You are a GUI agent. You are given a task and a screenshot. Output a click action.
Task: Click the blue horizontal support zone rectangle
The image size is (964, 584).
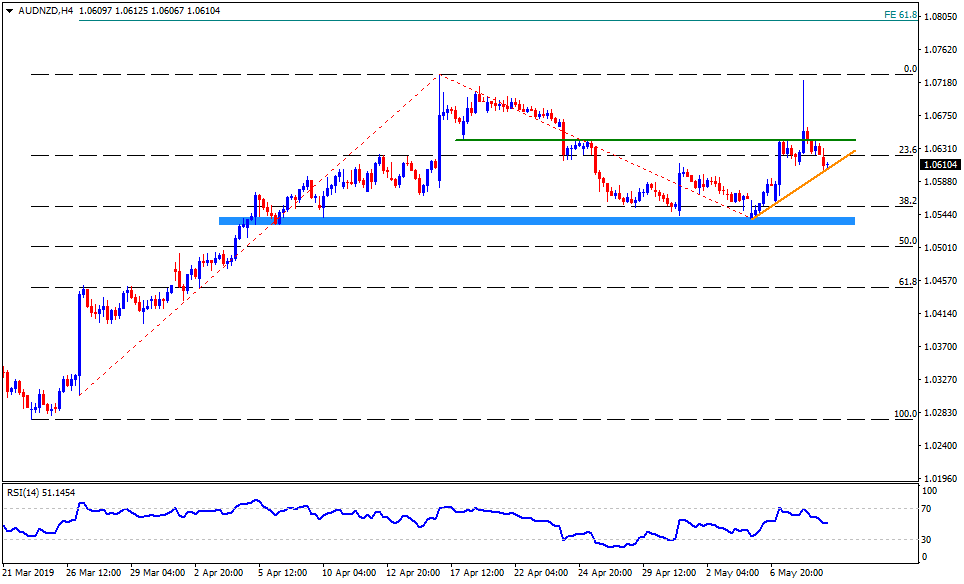click(x=536, y=220)
